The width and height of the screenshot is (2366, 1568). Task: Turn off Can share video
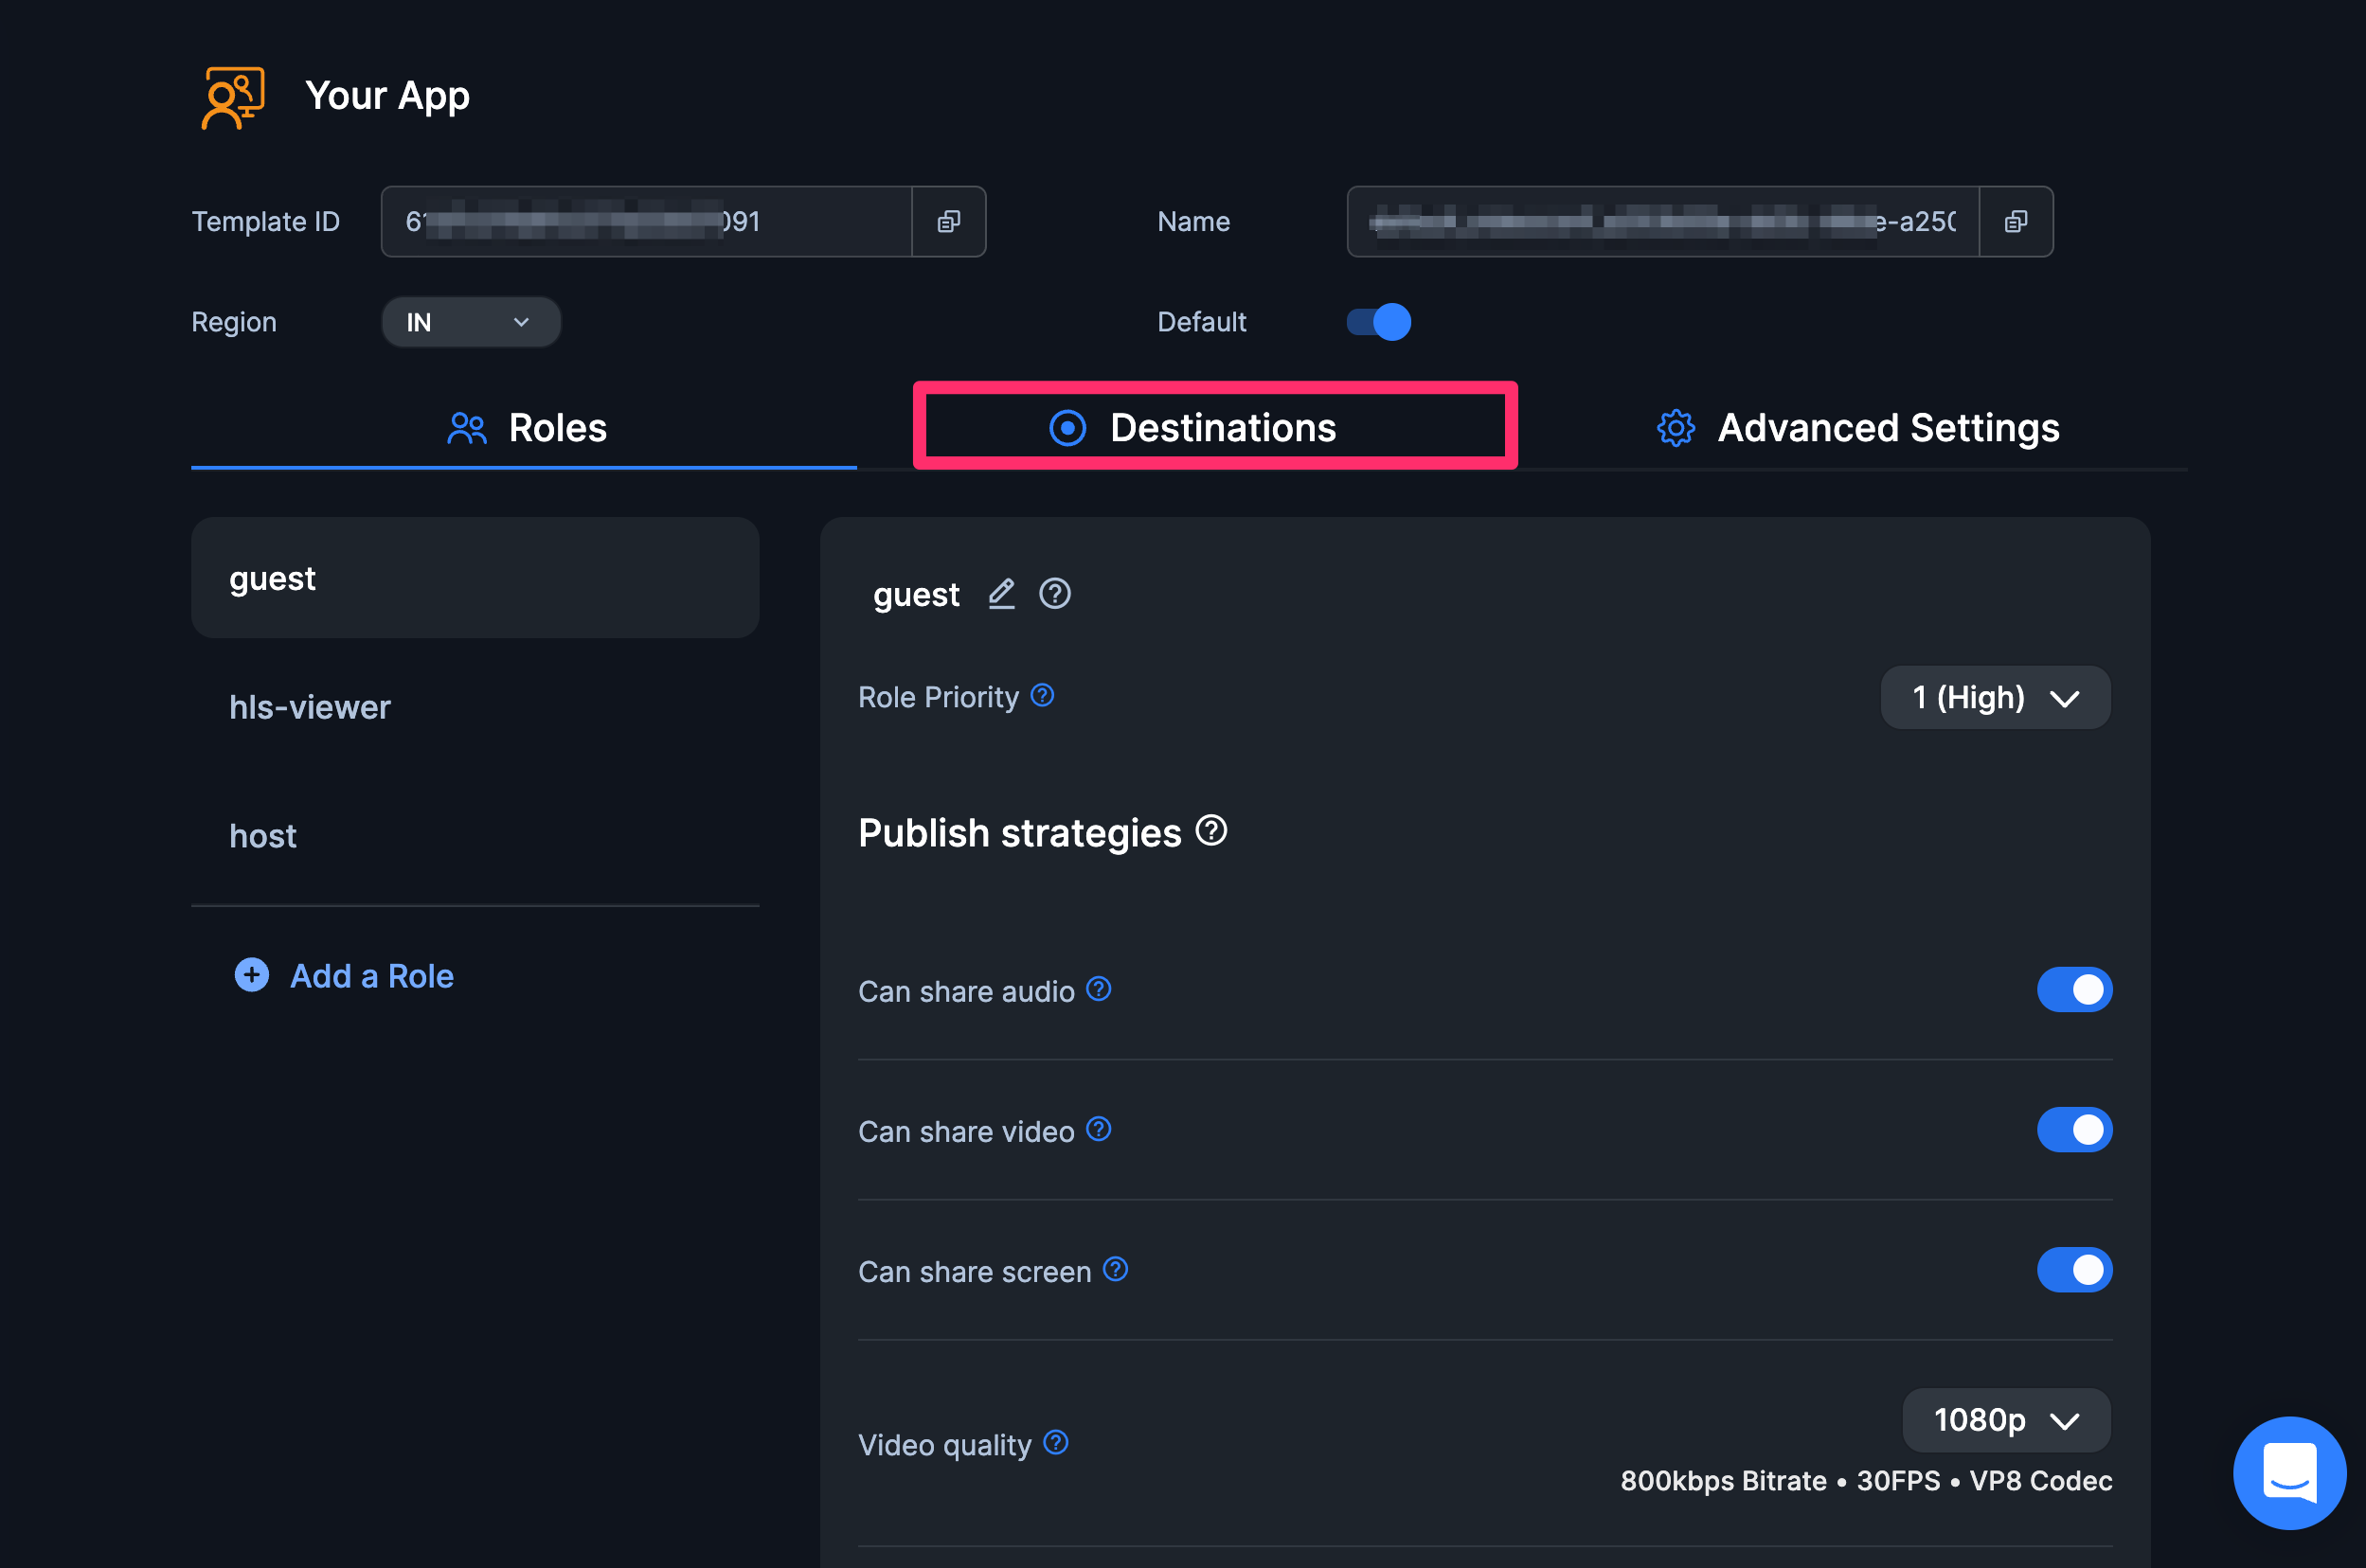2073,1129
